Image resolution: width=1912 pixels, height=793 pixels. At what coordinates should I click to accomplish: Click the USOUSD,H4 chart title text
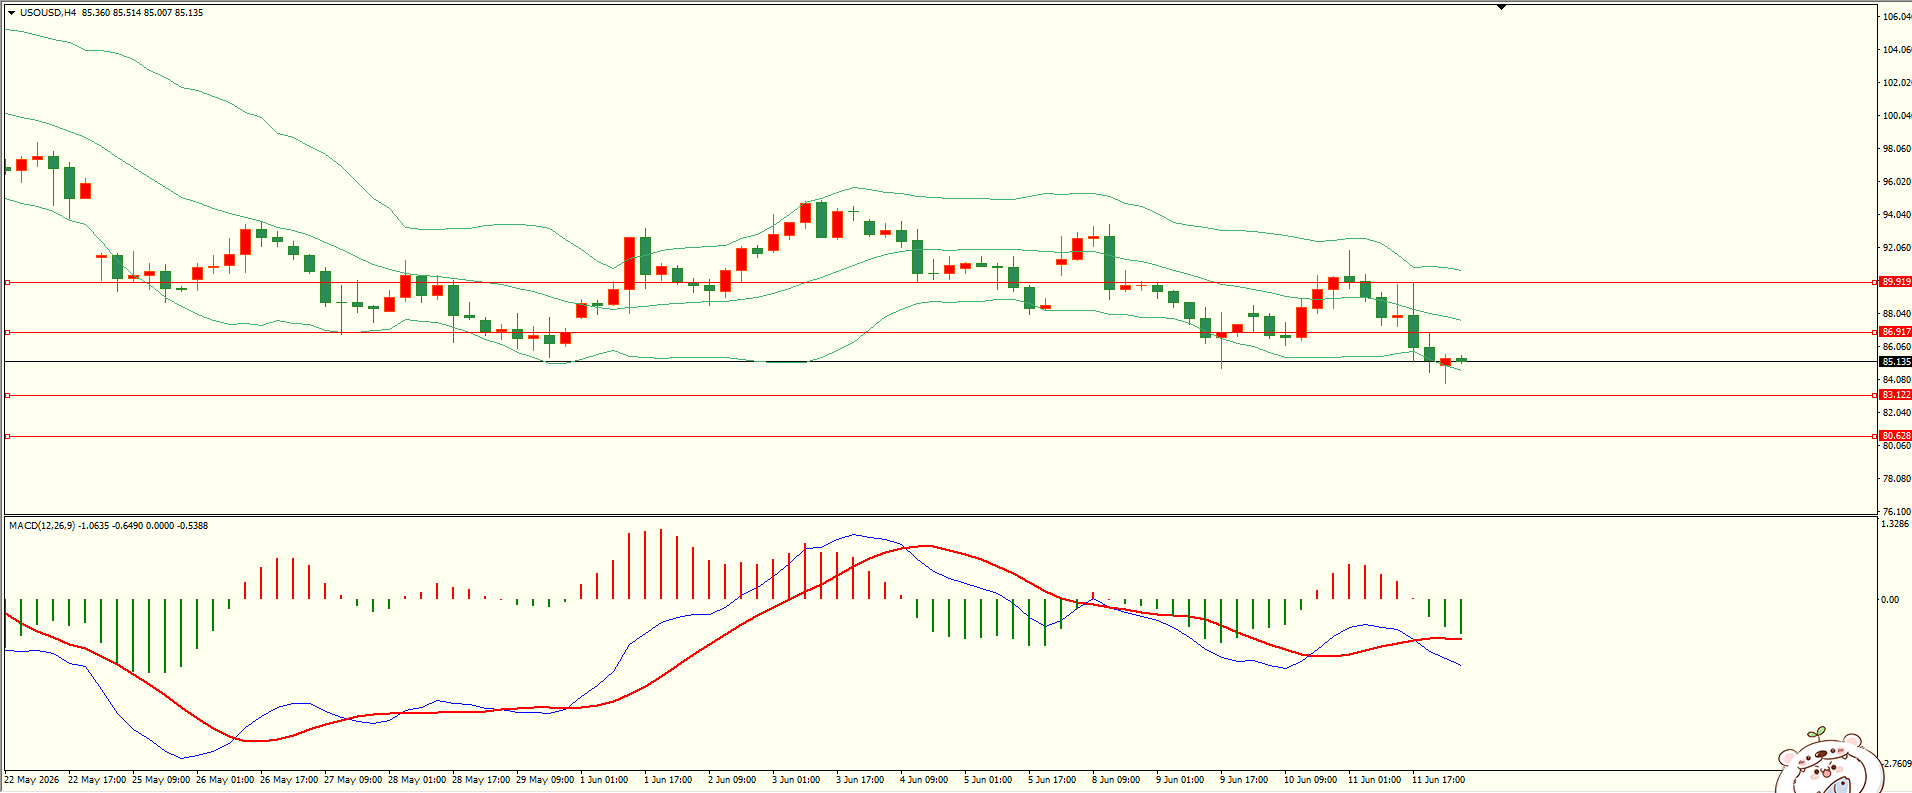tap(48, 13)
